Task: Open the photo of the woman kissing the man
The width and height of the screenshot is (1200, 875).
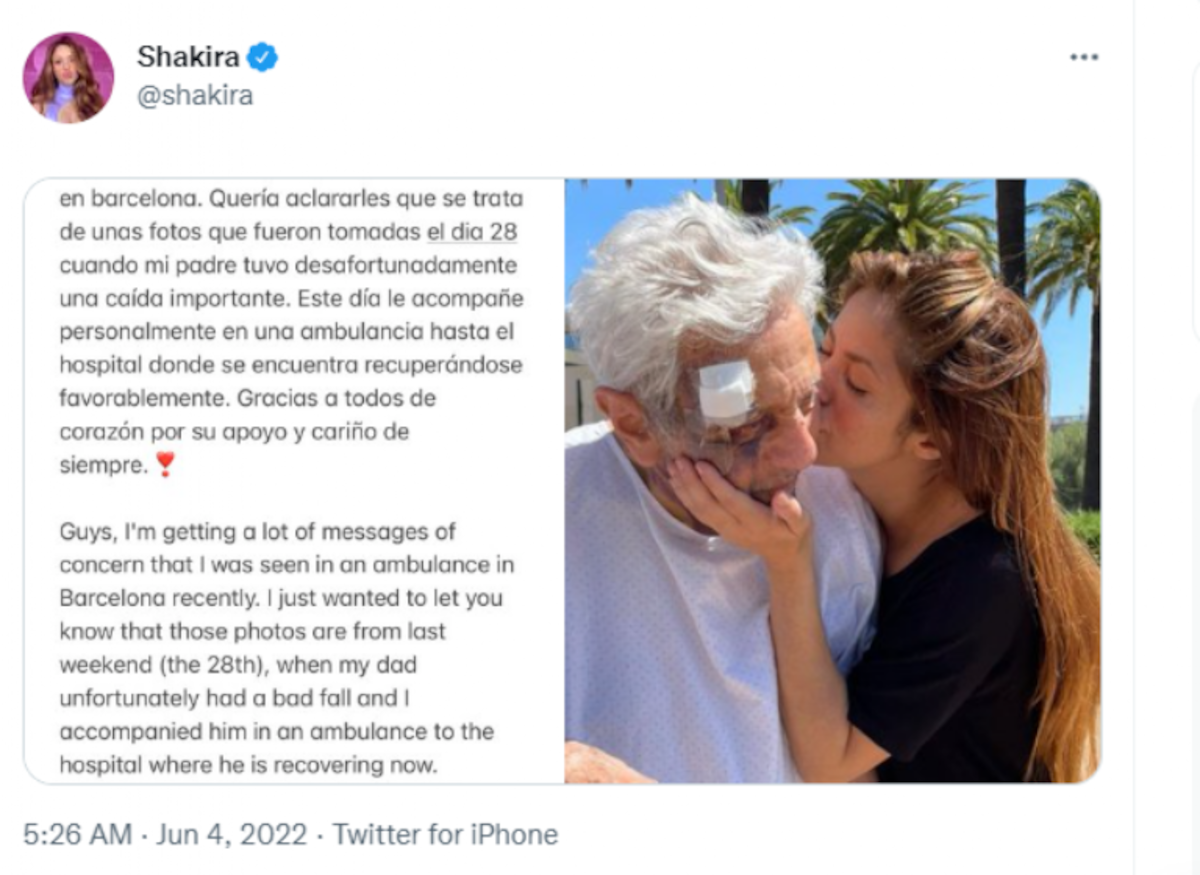Action: [832, 480]
